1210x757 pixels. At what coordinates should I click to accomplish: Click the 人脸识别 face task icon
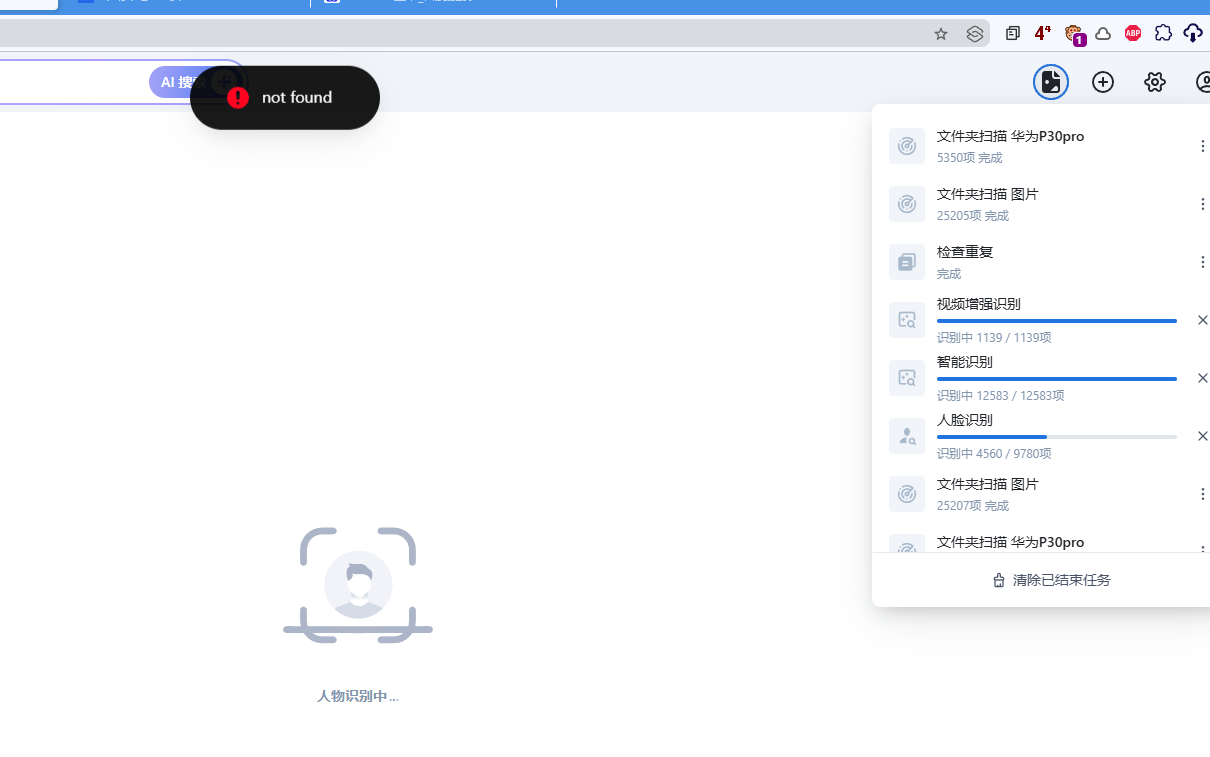(x=907, y=436)
